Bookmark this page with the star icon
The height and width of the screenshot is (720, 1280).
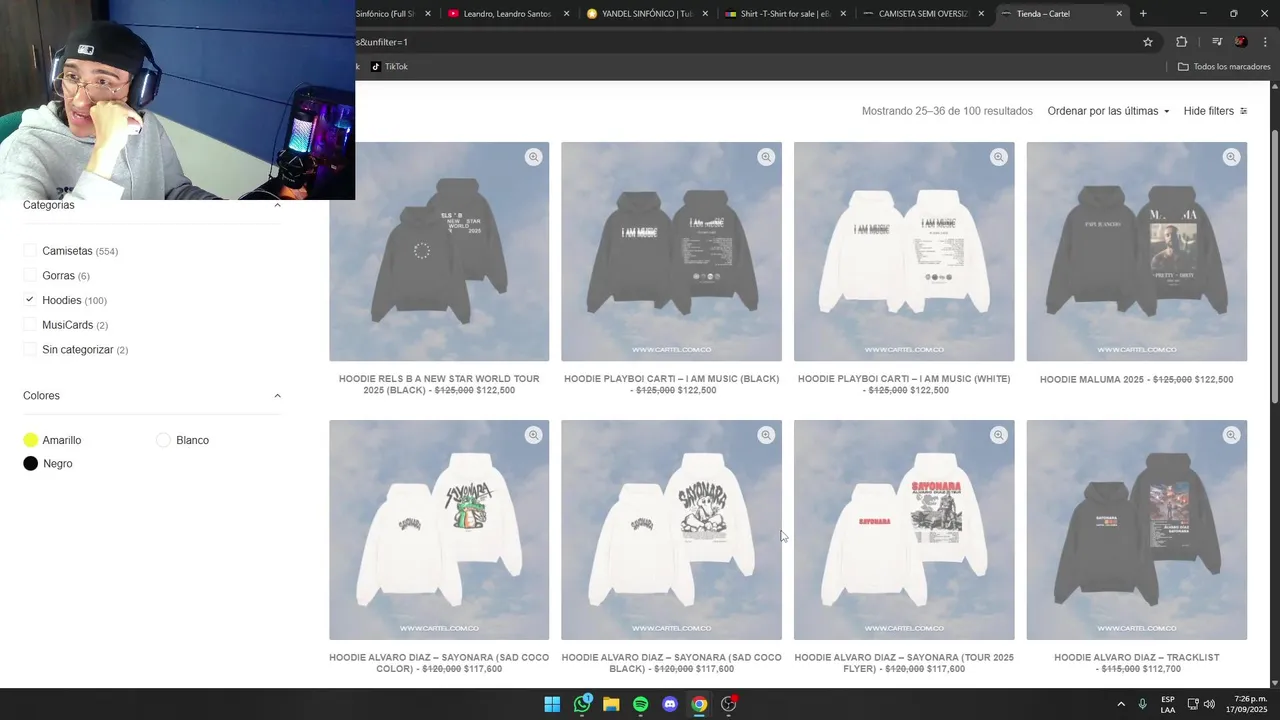[x=1148, y=42]
